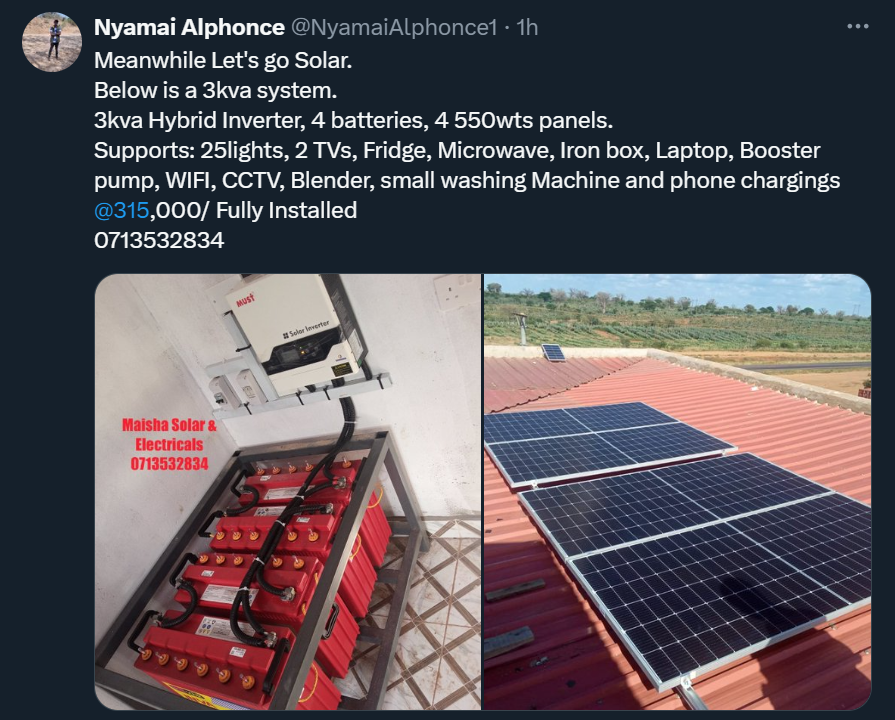Click the phone number 0713532834 in the tweet text

pos(159,240)
